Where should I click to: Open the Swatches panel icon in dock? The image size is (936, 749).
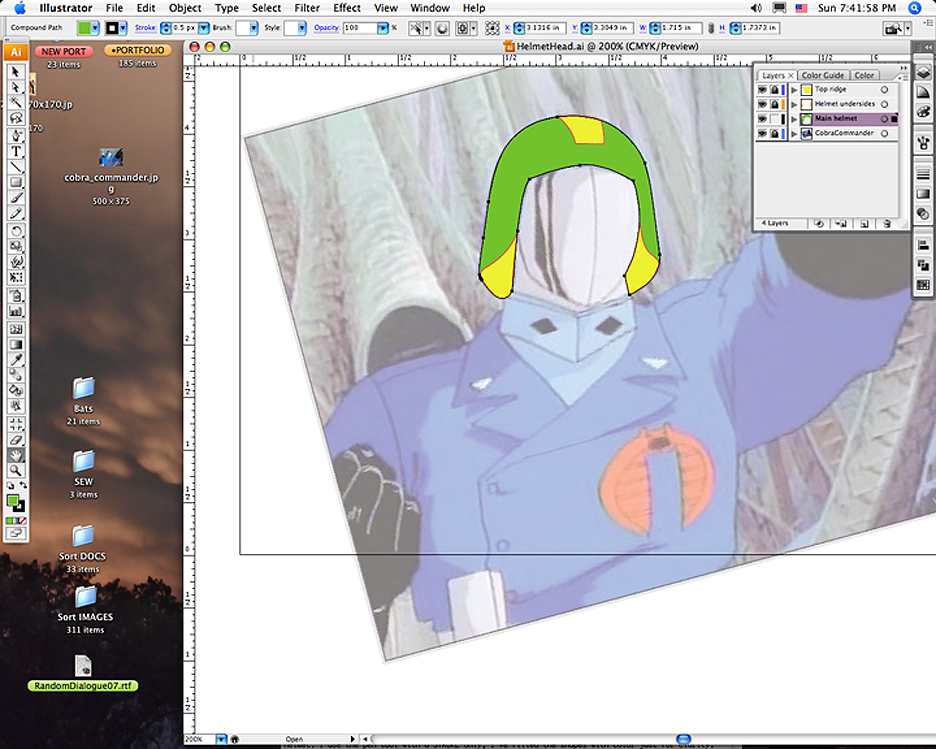pyautogui.click(x=923, y=285)
